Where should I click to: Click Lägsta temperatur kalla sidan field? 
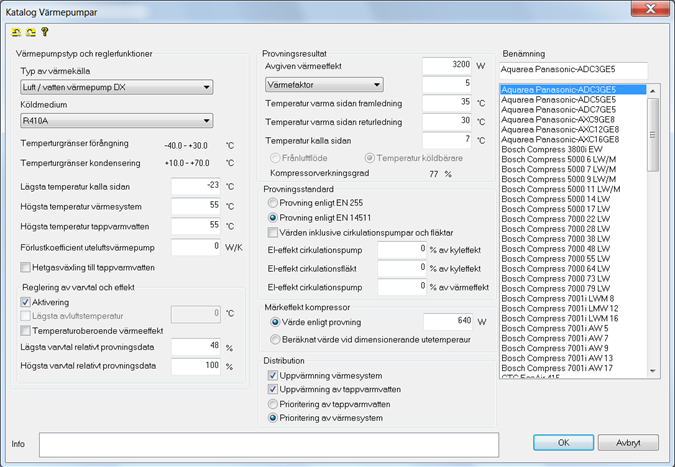196,186
